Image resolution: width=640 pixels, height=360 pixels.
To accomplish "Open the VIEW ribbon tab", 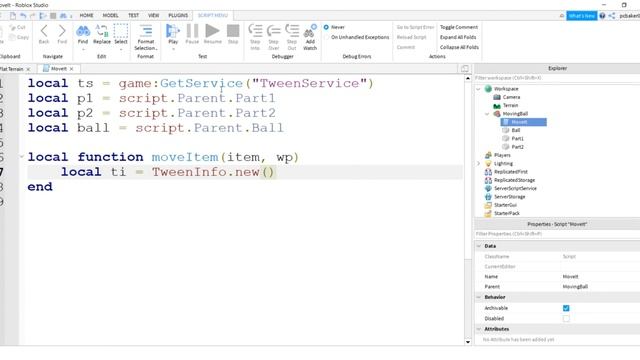I will click(x=153, y=16).
